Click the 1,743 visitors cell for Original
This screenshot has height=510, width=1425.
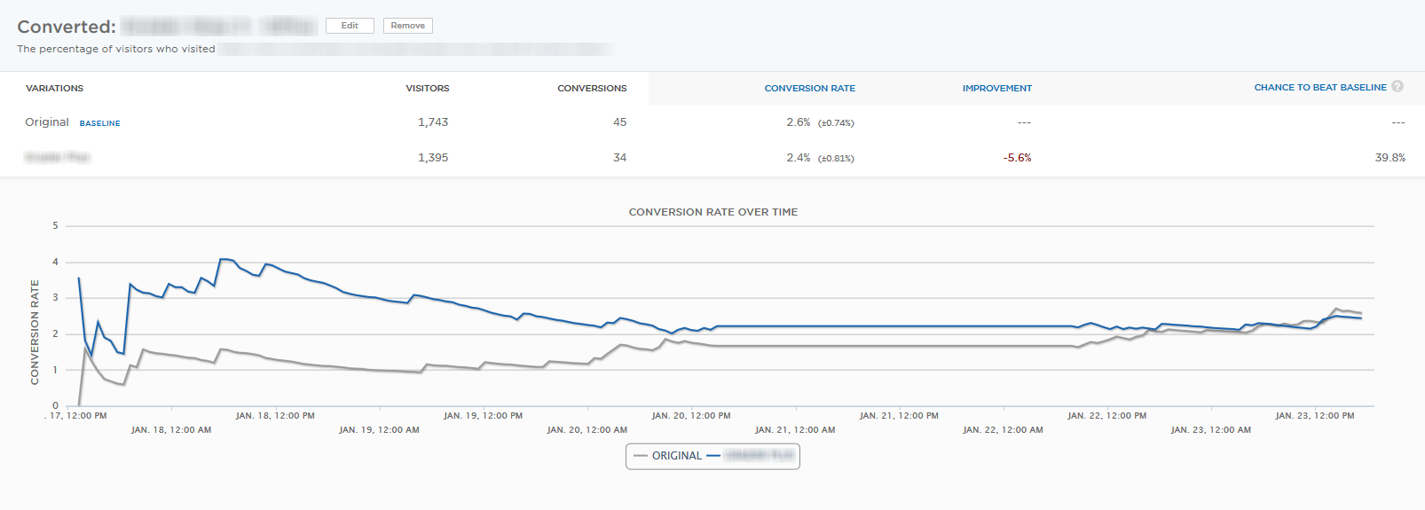432,122
